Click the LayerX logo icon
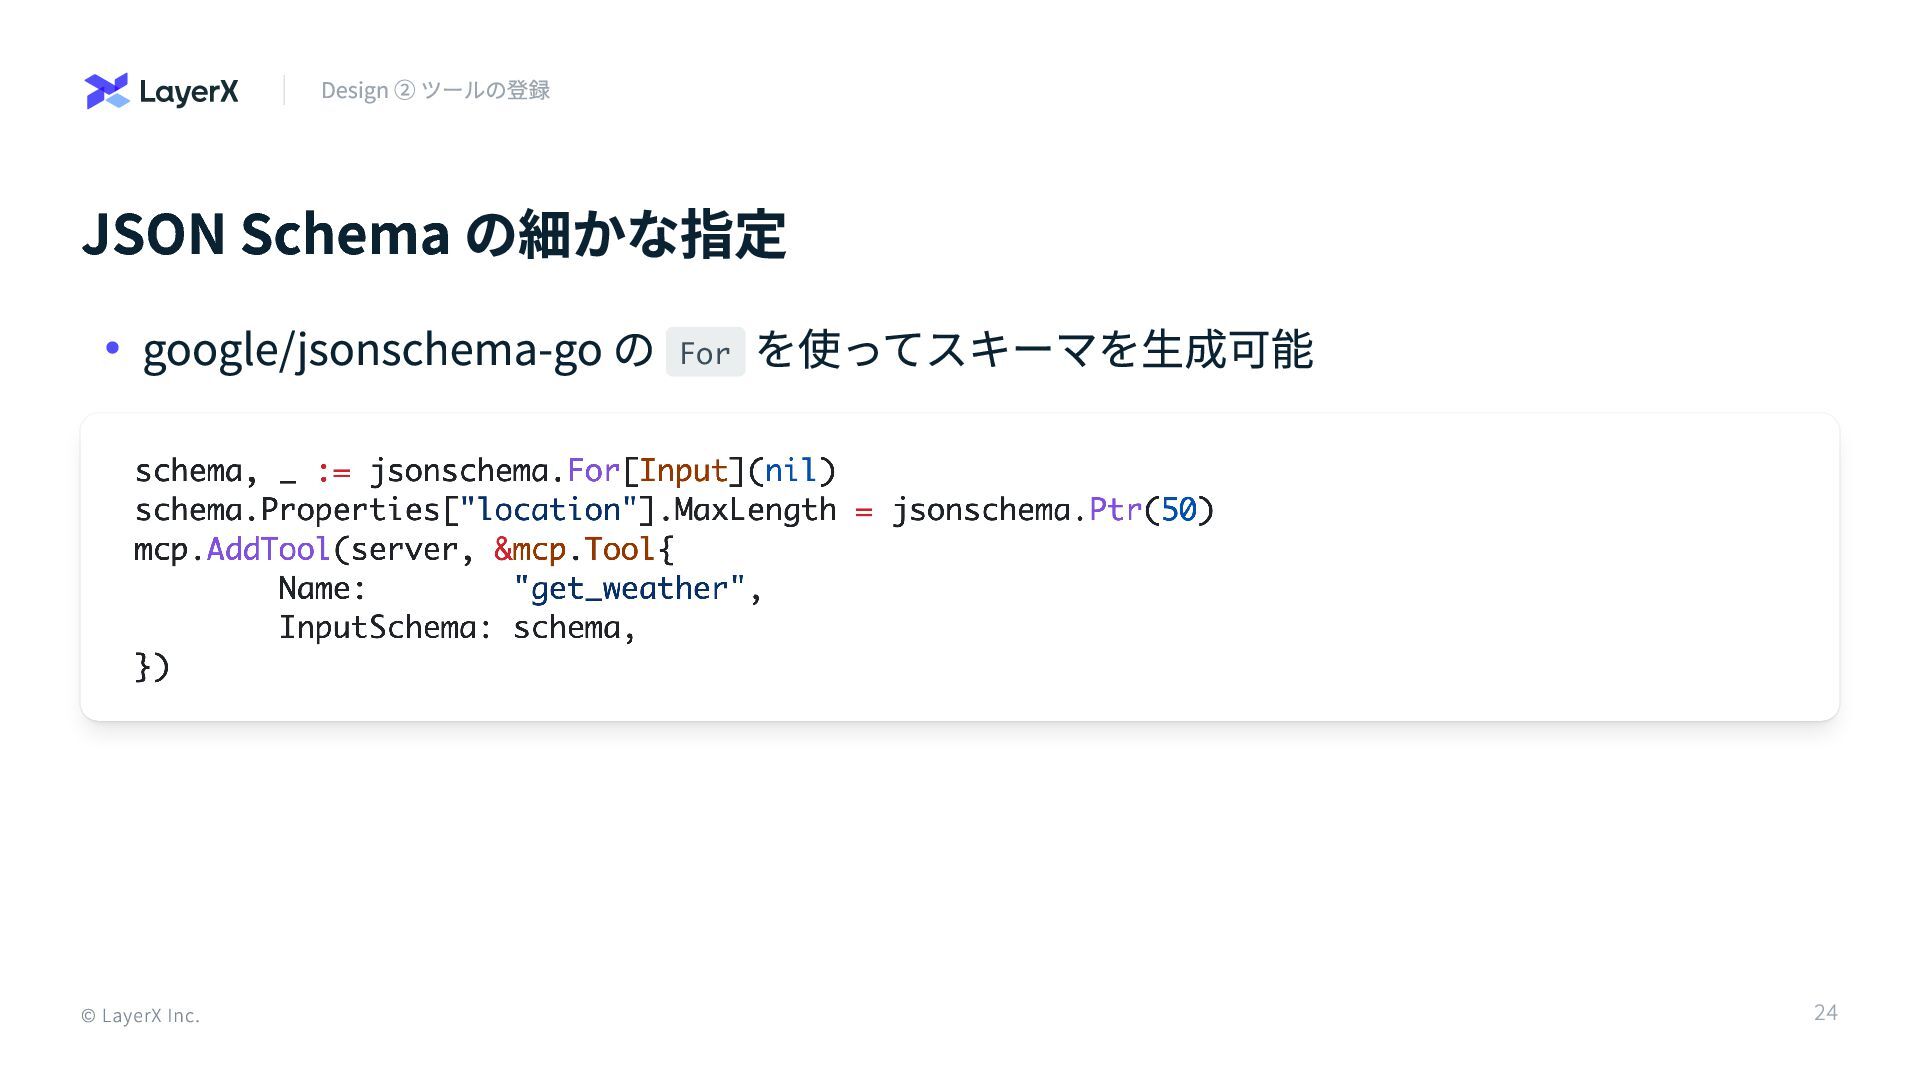The height and width of the screenshot is (1080, 1920). point(107,91)
